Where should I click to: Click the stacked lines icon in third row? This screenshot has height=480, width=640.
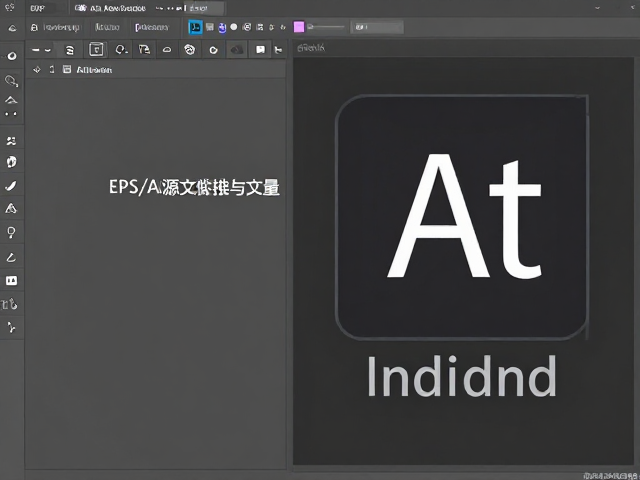[70, 50]
